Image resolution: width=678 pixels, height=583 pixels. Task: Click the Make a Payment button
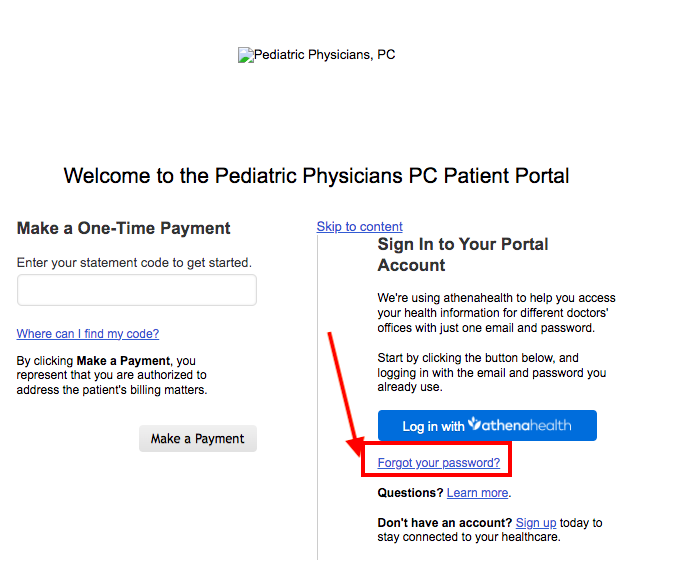tap(198, 439)
